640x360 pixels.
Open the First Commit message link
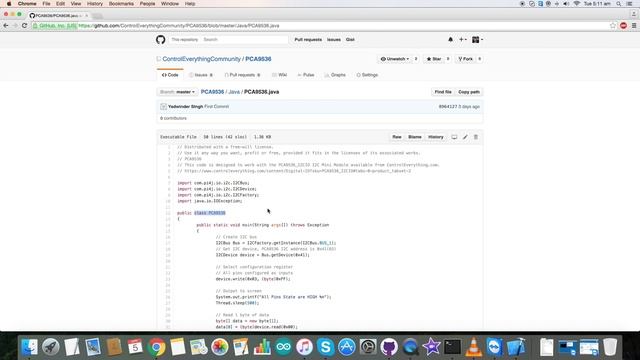[x=216, y=107]
